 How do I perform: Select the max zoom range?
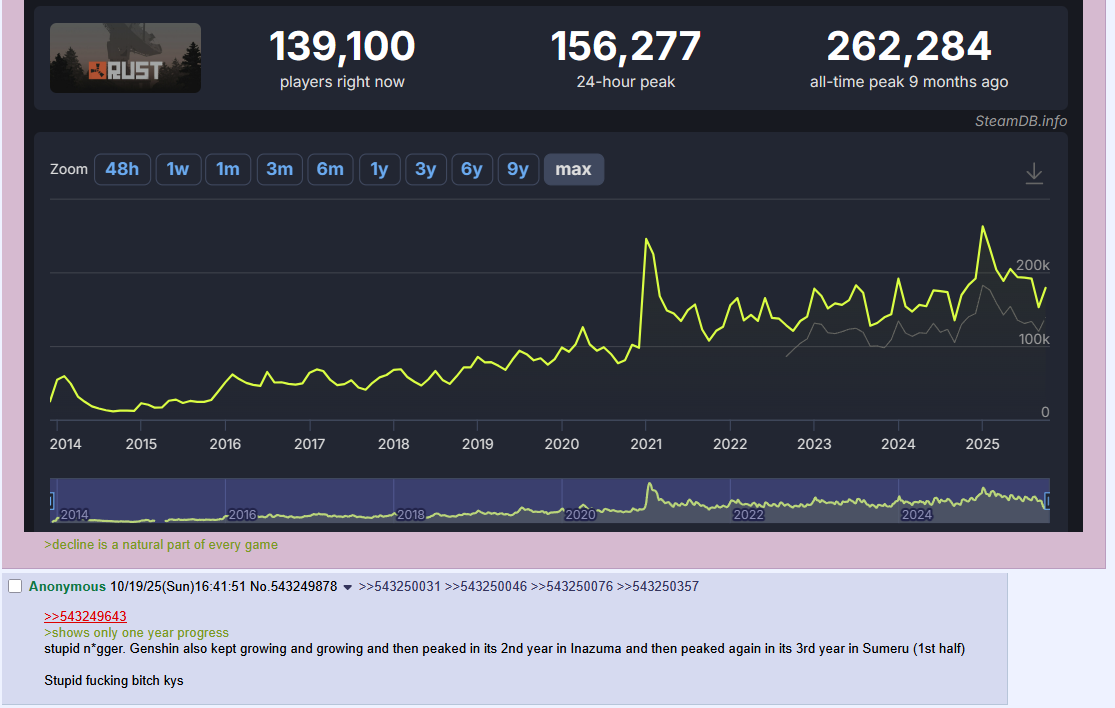point(574,169)
